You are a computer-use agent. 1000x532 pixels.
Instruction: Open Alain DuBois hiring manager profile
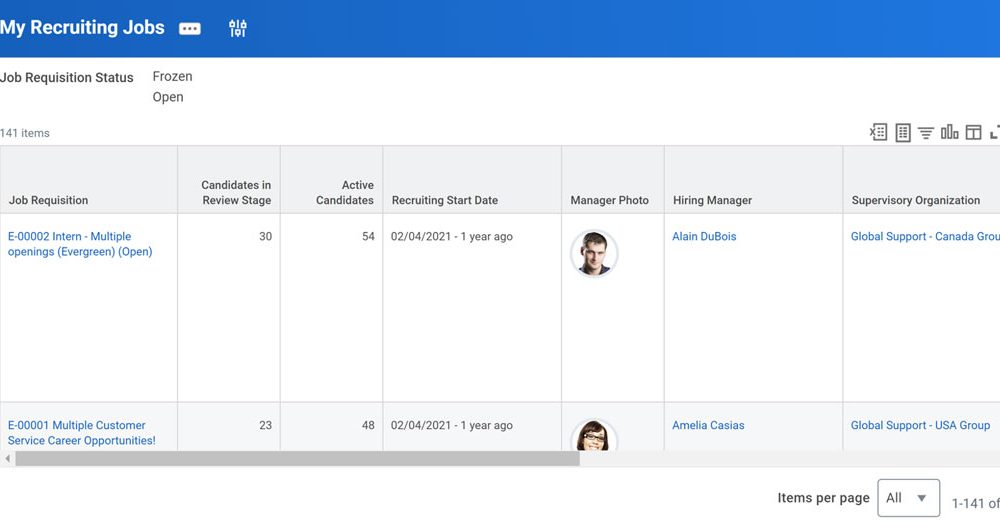tap(704, 237)
